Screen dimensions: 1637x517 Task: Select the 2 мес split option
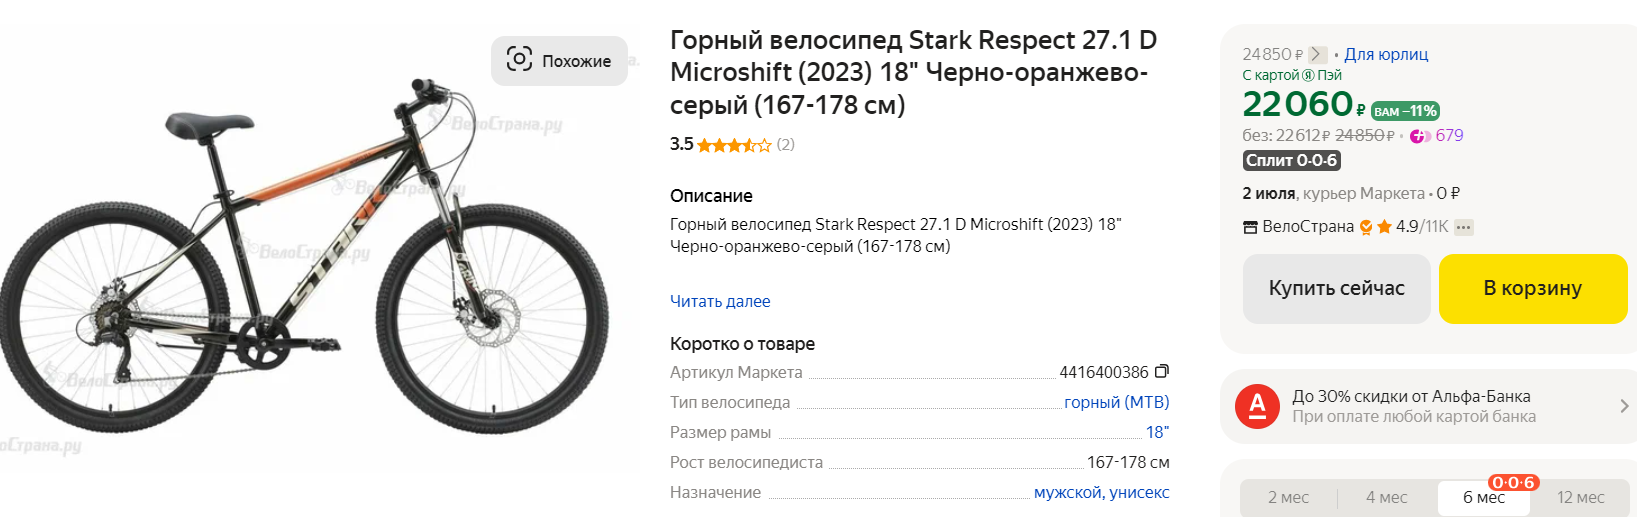pos(1288,497)
